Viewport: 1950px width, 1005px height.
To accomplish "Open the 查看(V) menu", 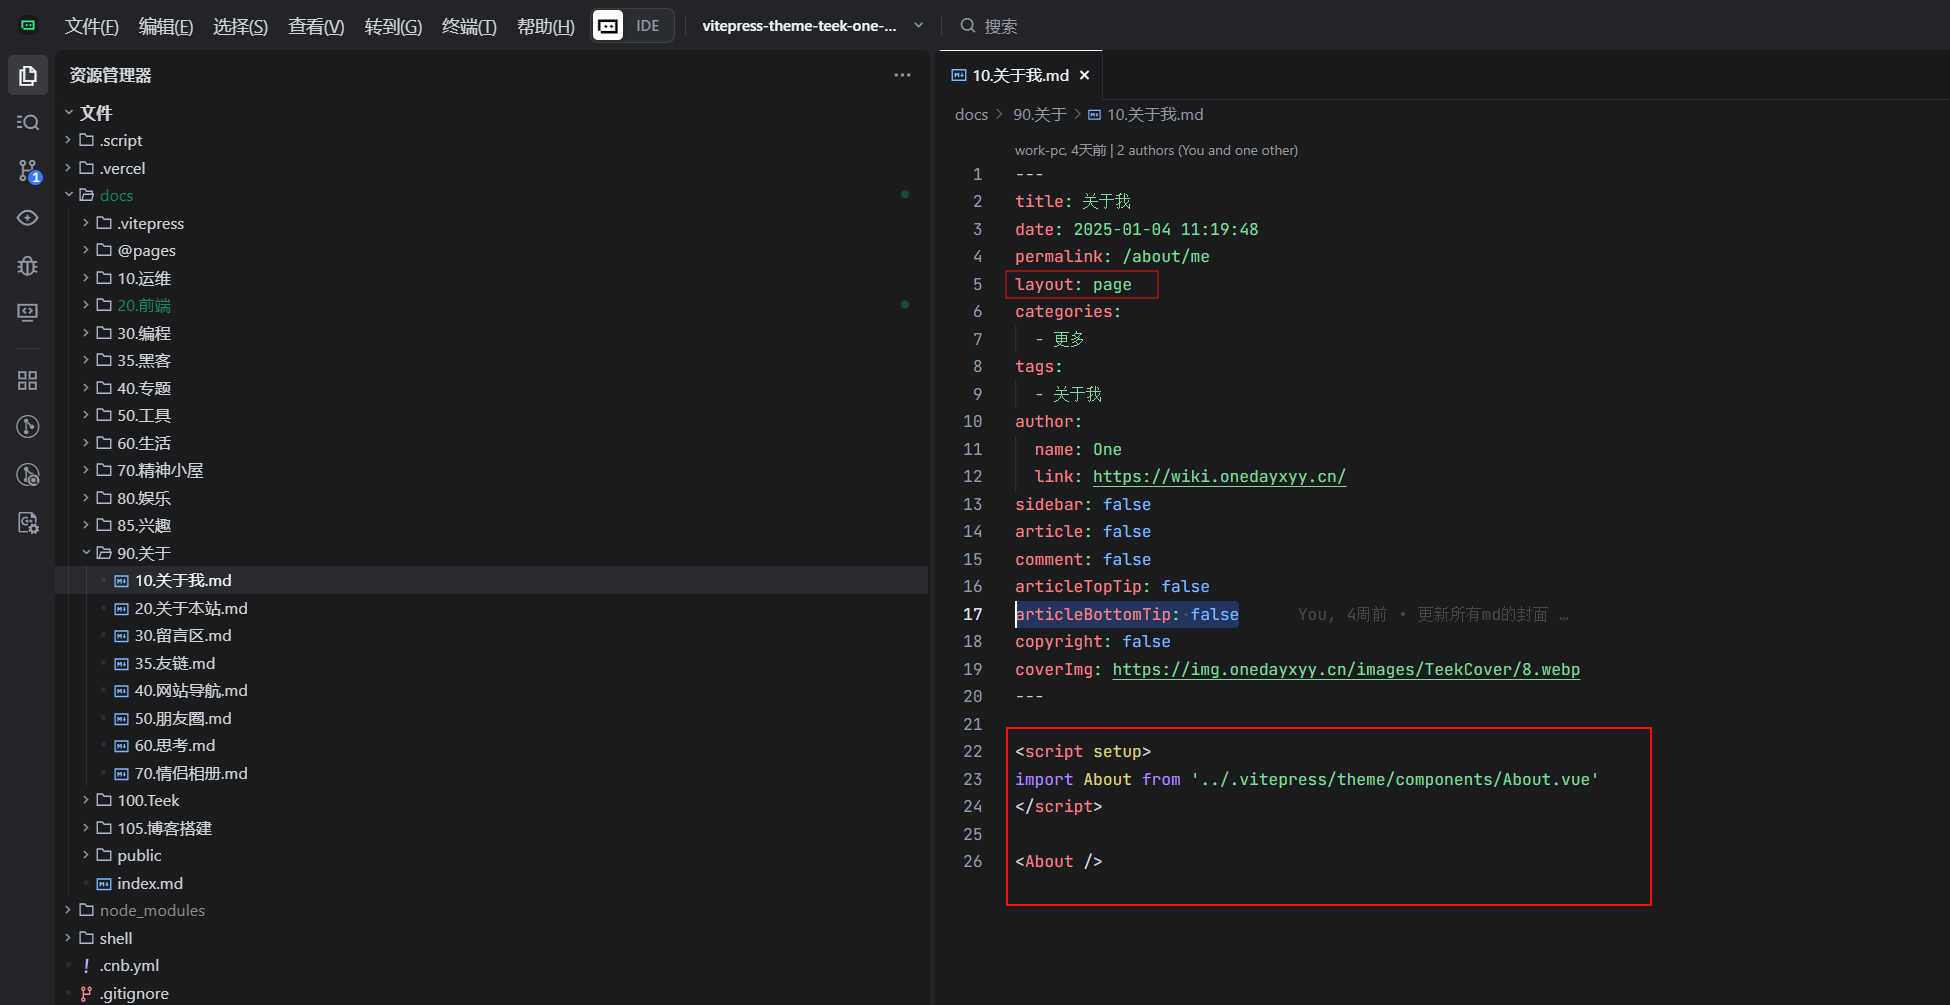I will 316,26.
